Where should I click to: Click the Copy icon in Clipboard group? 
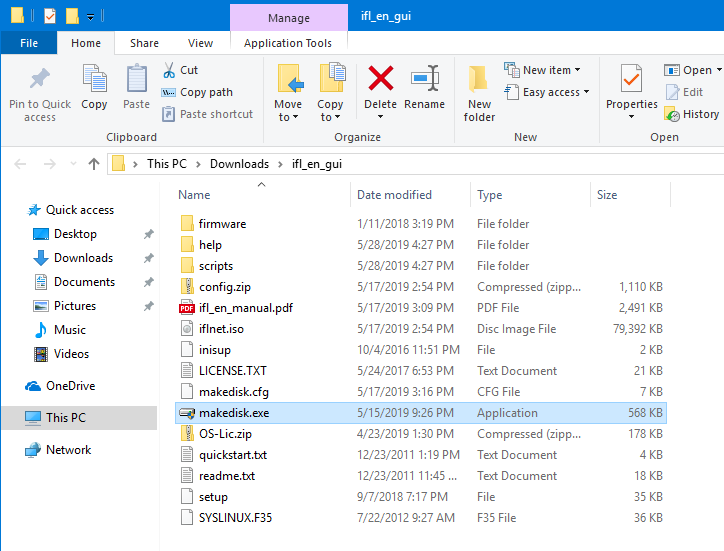(x=94, y=79)
